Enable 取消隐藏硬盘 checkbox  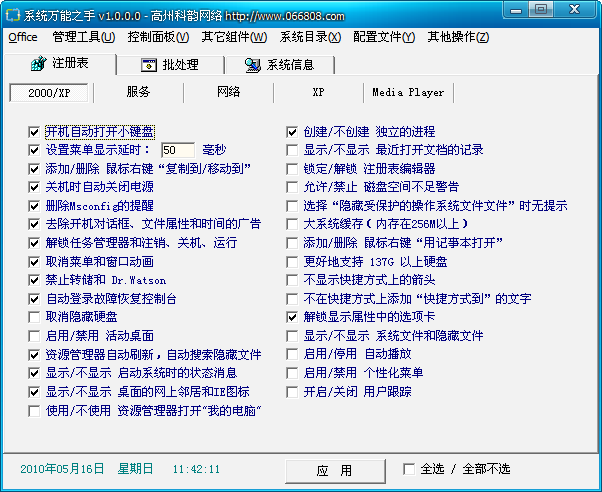[36, 316]
